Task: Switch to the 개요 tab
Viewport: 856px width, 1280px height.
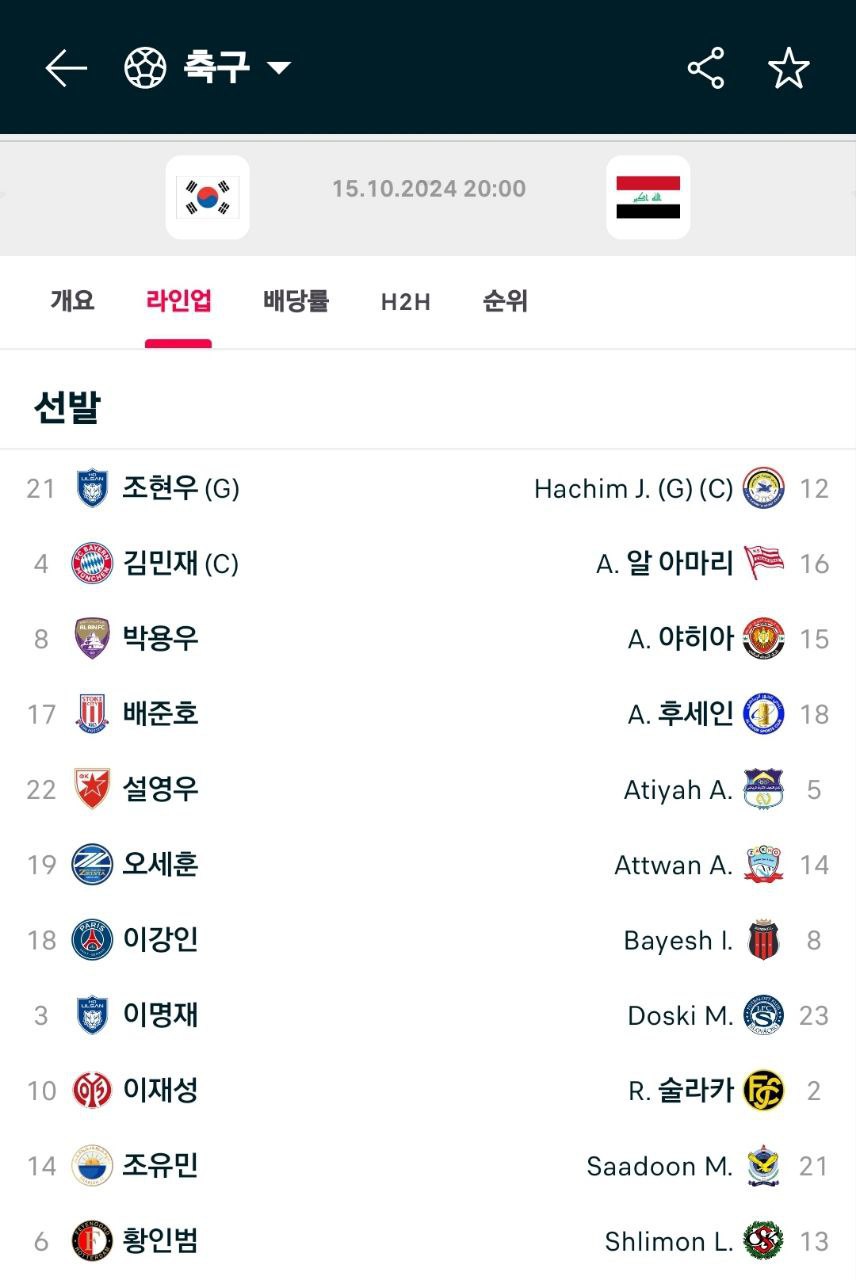Action: 72,301
